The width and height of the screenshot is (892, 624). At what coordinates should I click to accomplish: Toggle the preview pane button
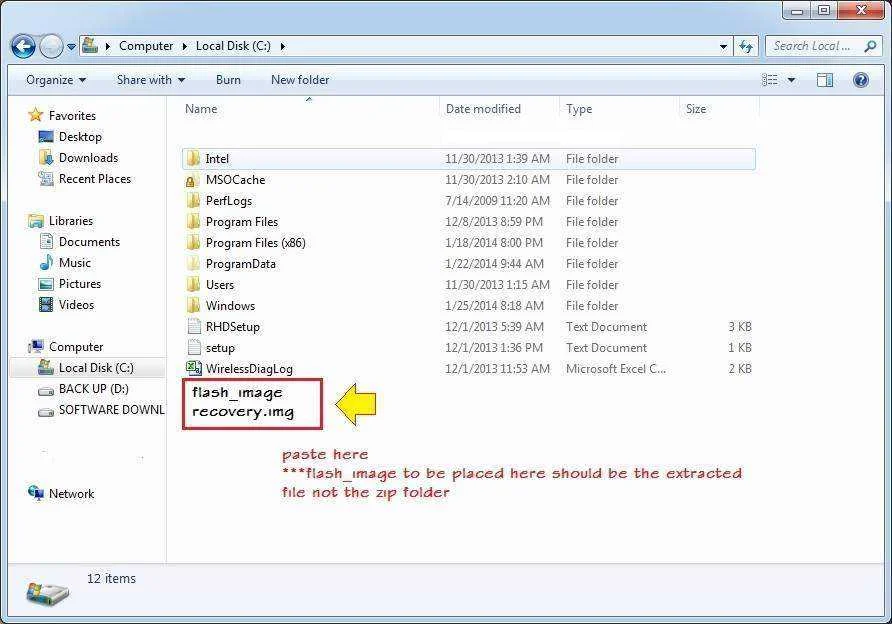click(825, 80)
